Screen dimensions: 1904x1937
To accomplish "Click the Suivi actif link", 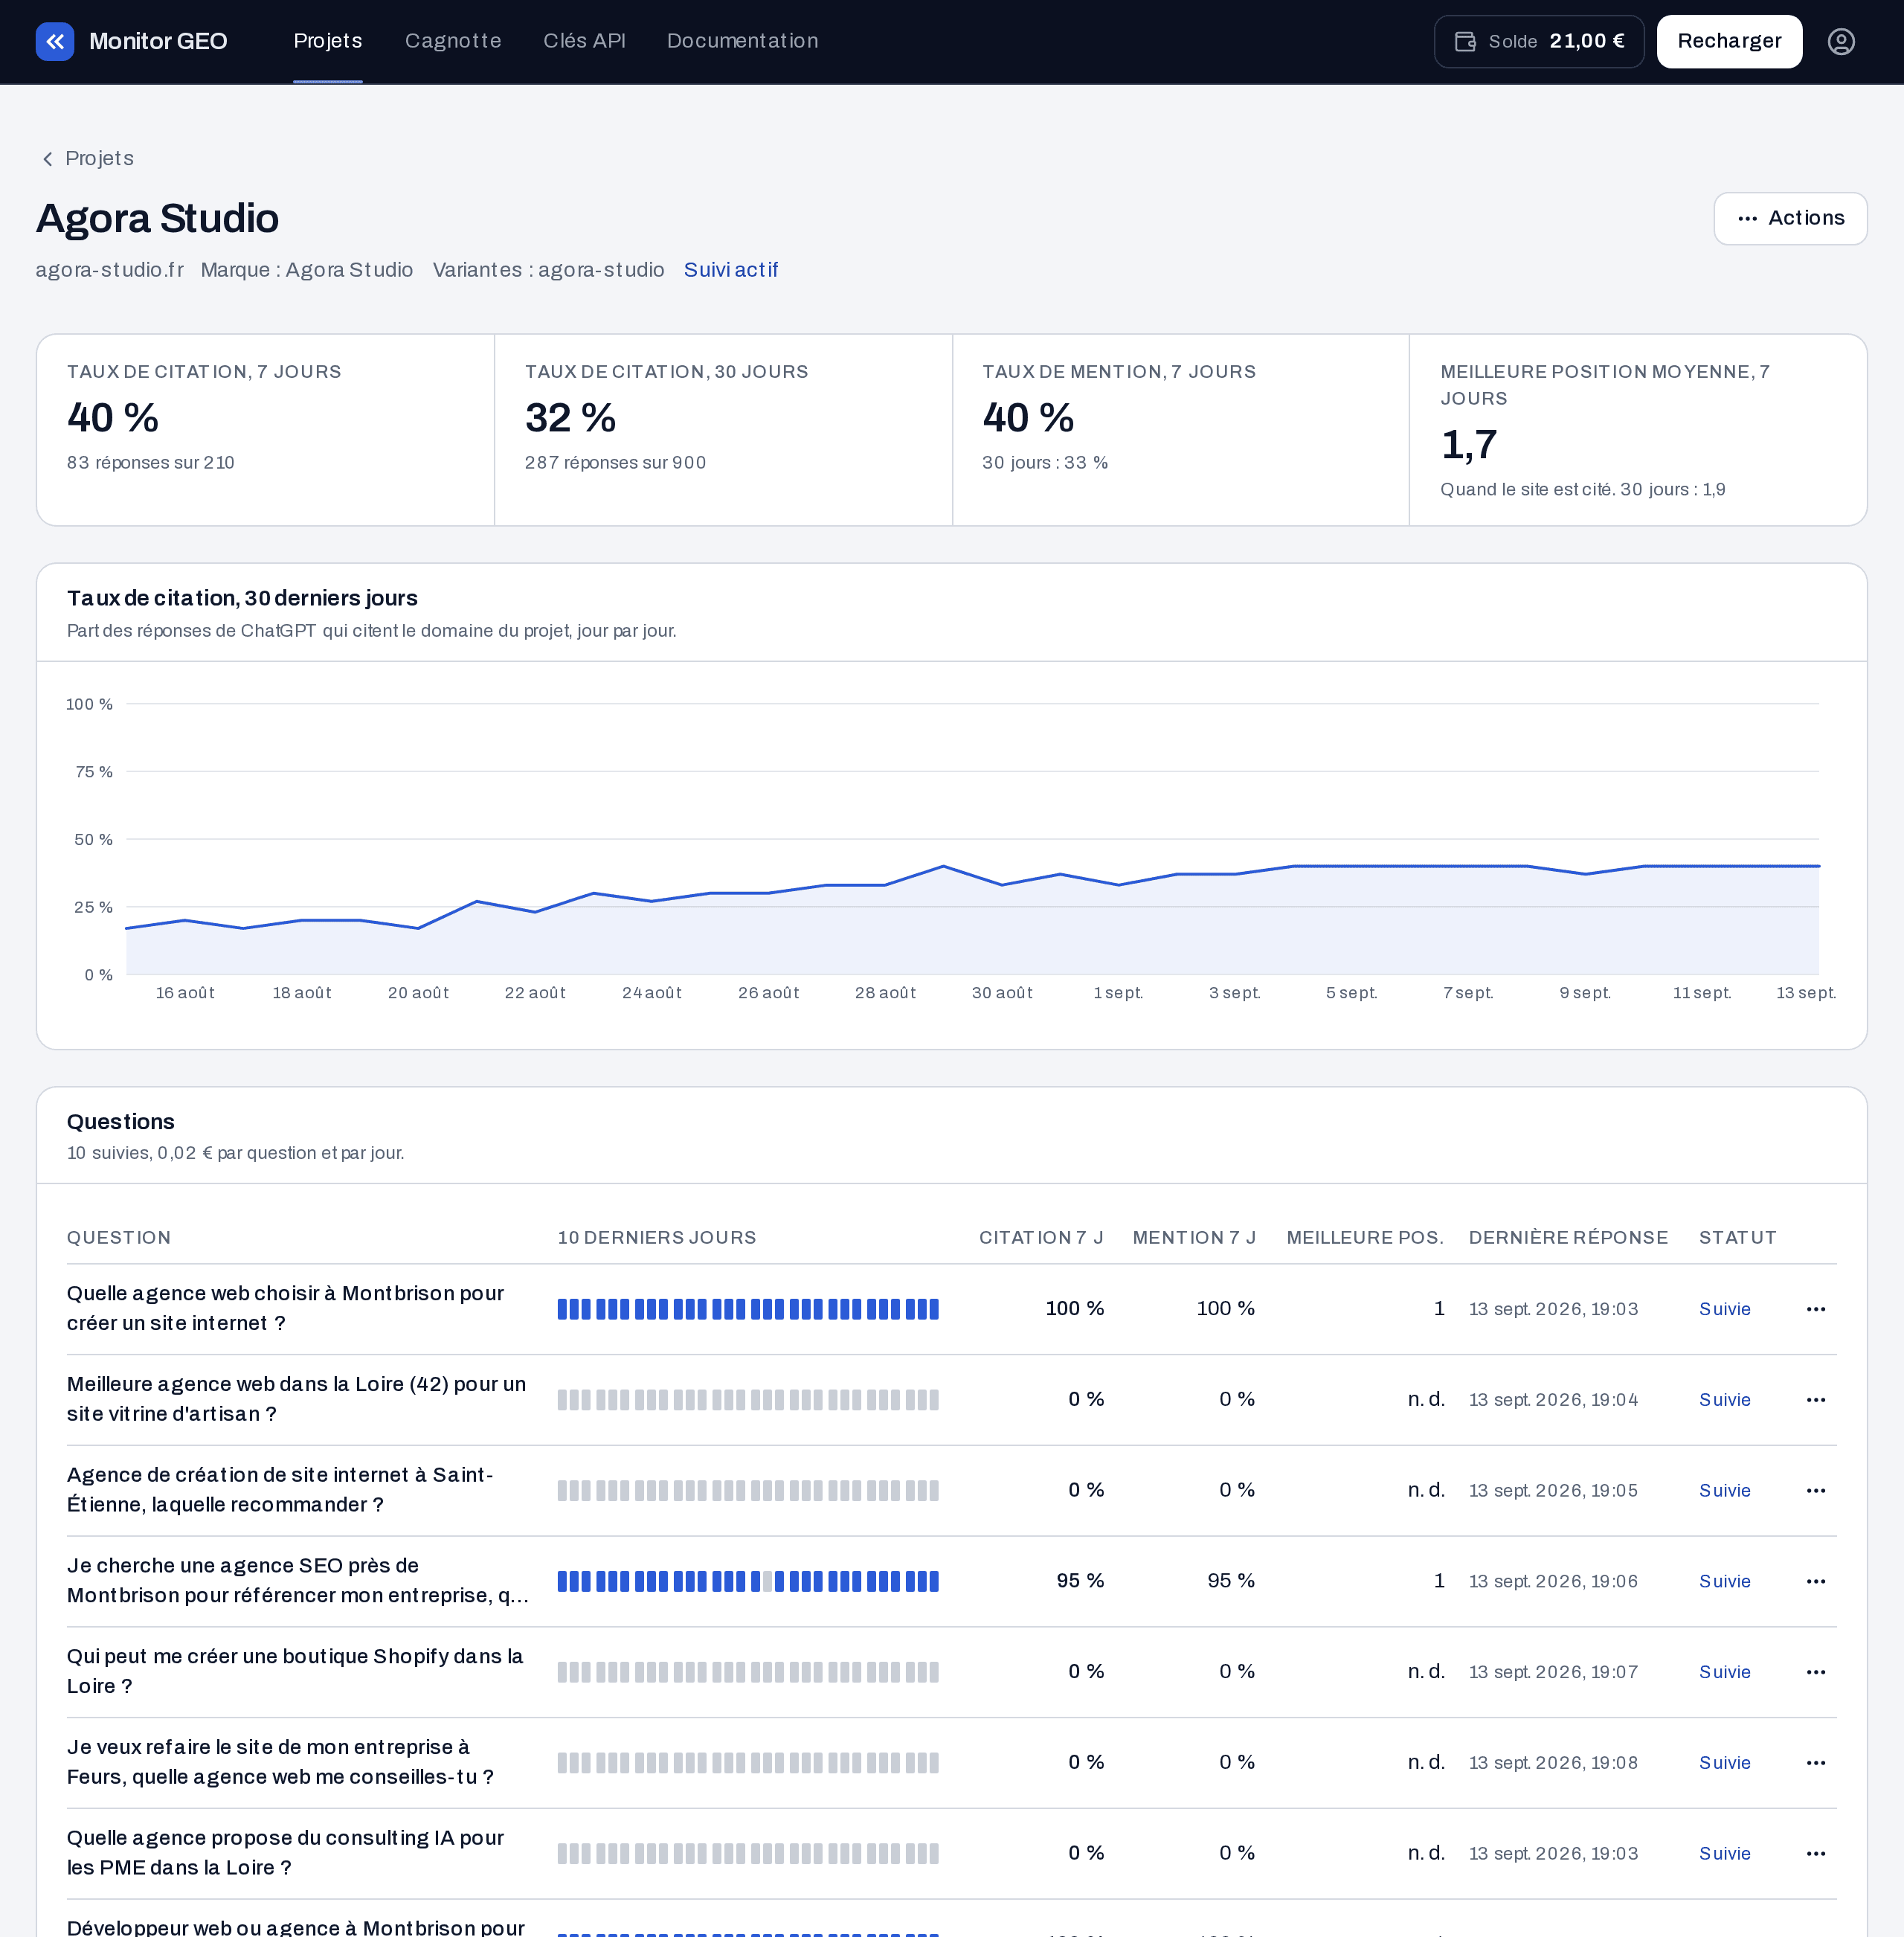I will pyautogui.click(x=730, y=270).
